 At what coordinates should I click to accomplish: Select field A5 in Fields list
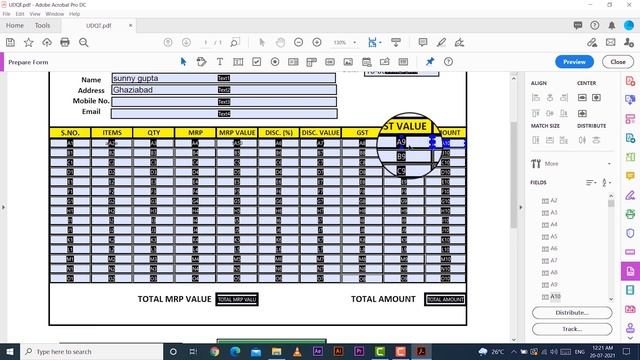[x=550, y=236]
